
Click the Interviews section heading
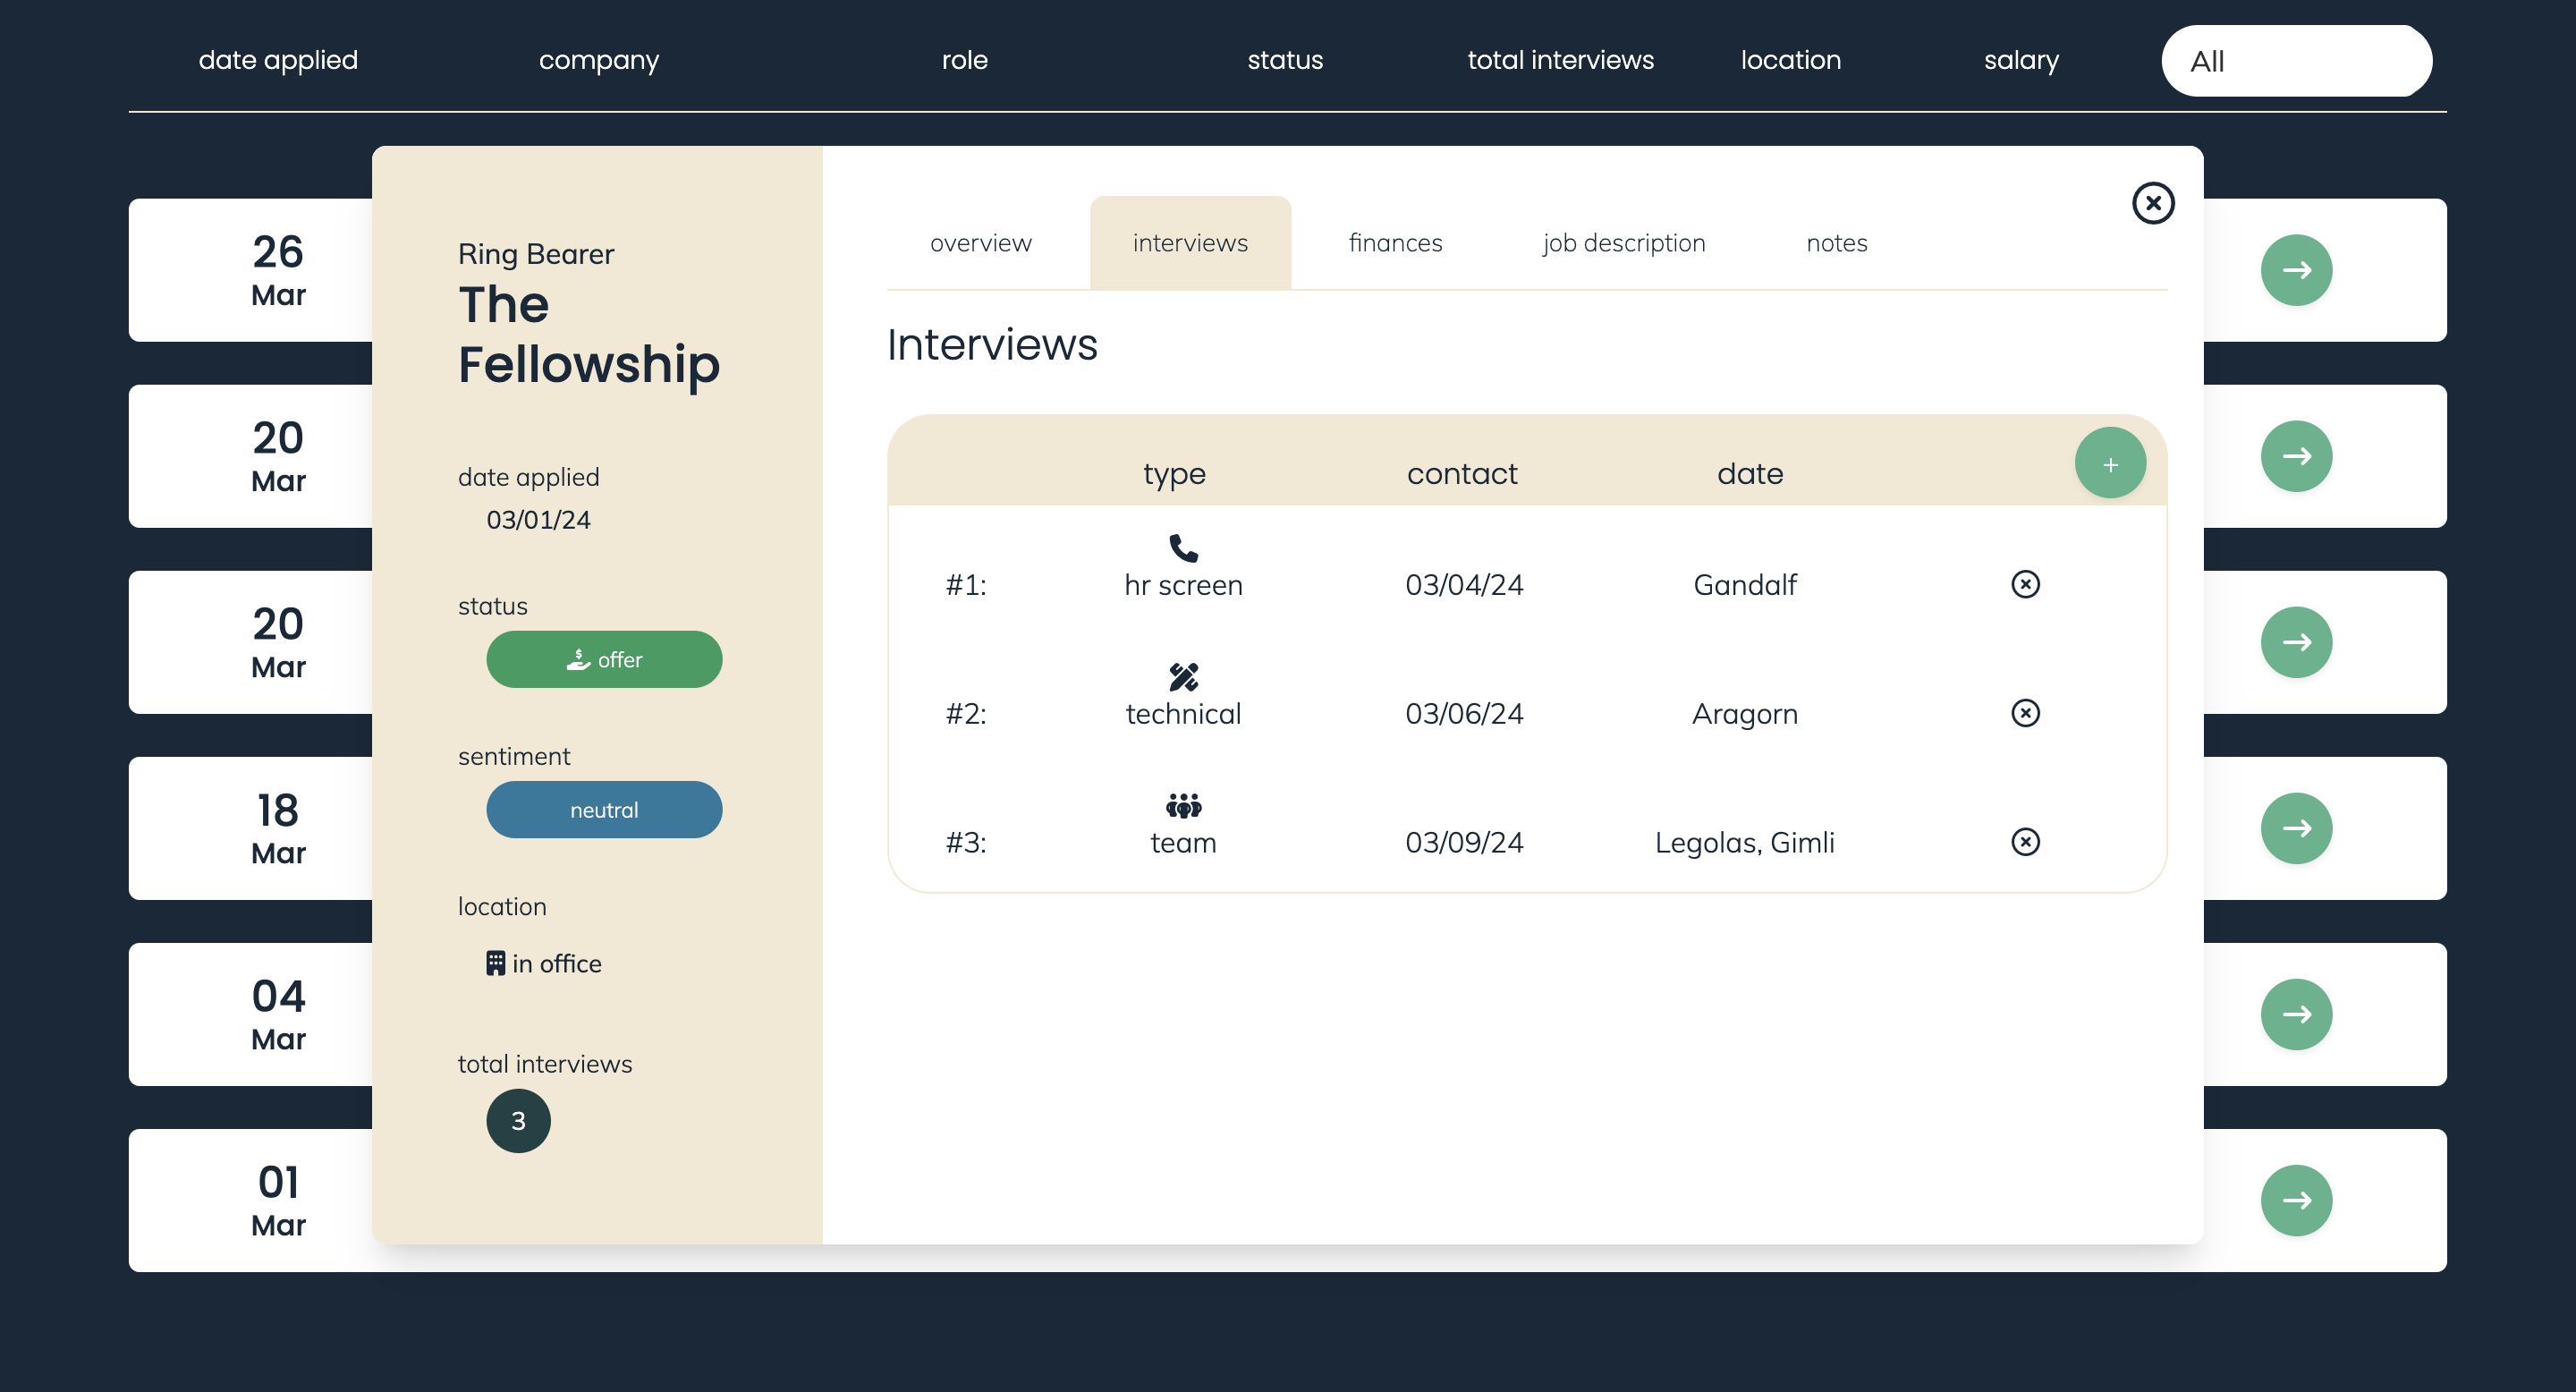[992, 344]
